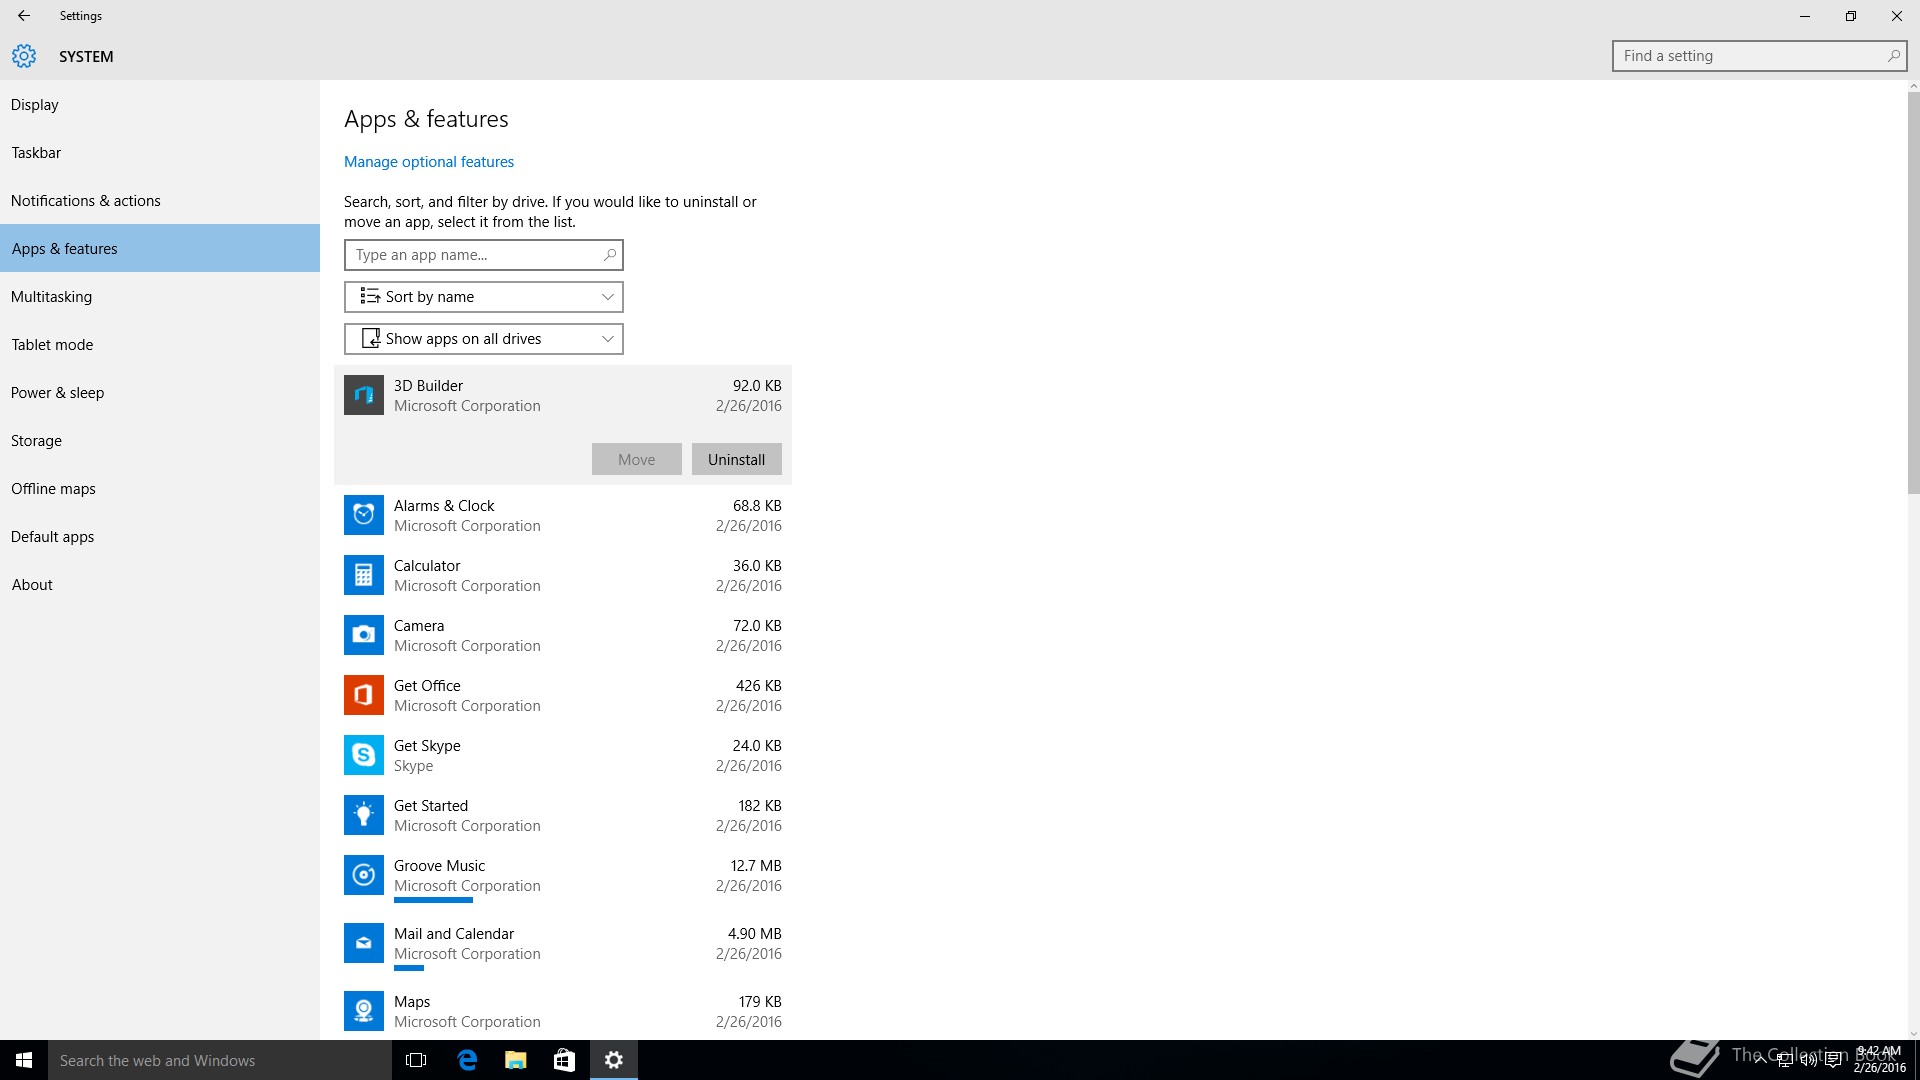Select the Maps app name
Screen dimensions: 1920x1080
point(412,1002)
